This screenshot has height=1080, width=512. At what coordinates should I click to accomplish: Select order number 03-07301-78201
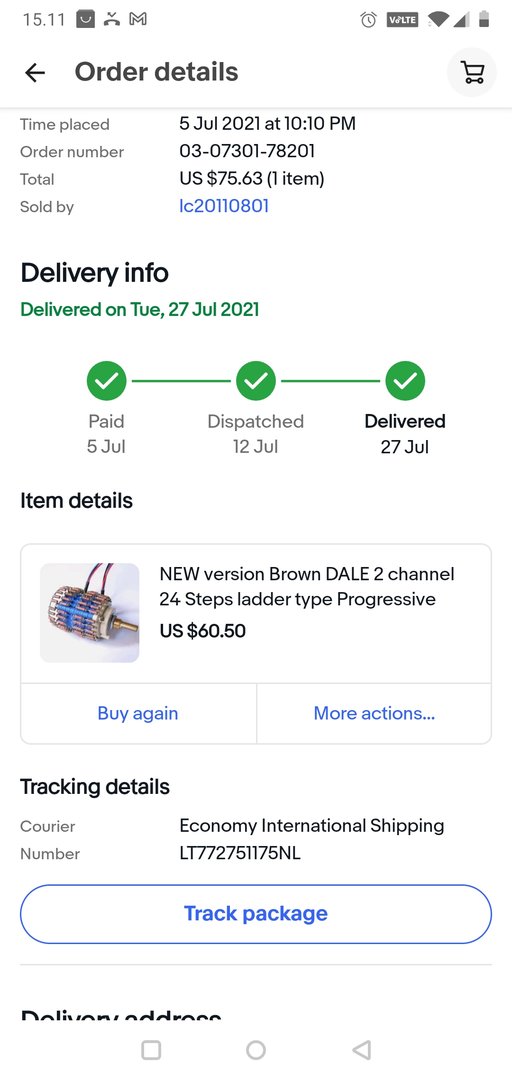247,152
